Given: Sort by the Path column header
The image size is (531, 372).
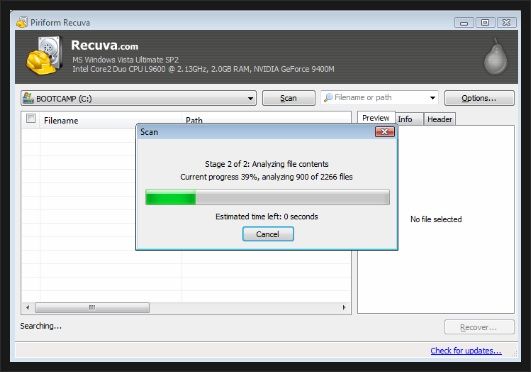Looking at the screenshot, I should pyautogui.click(x=194, y=120).
